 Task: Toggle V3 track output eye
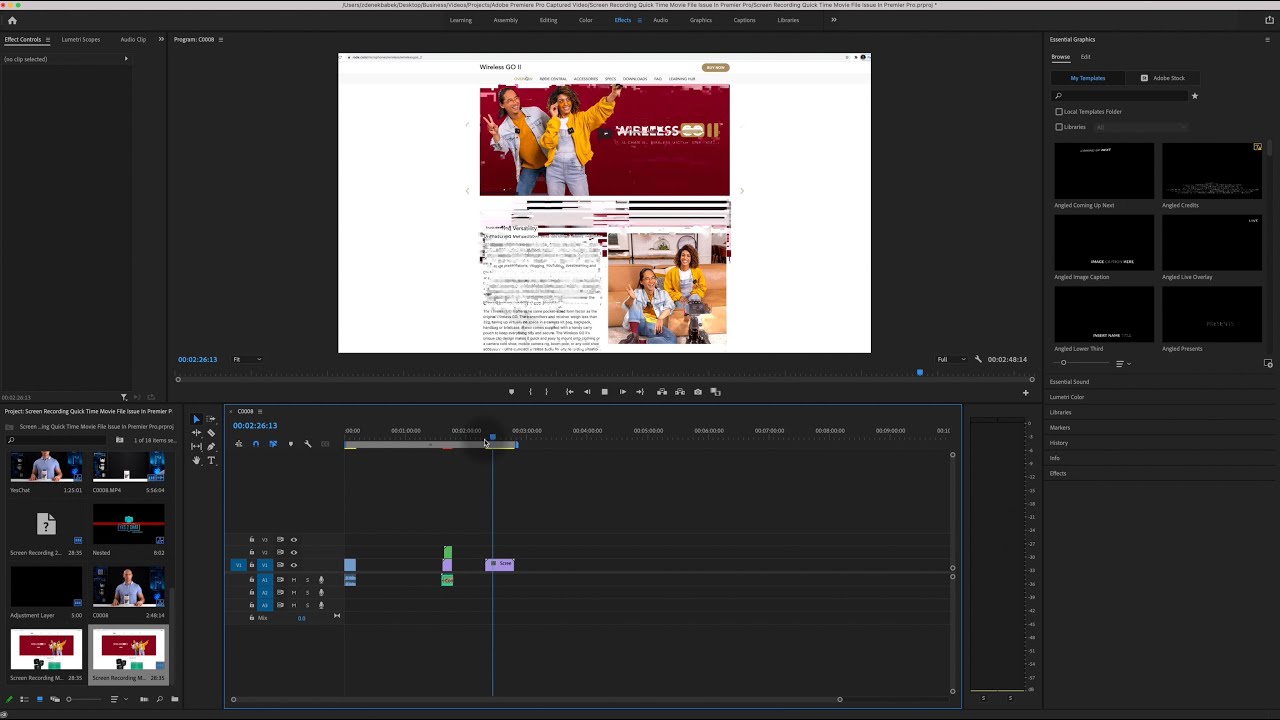[293, 540]
